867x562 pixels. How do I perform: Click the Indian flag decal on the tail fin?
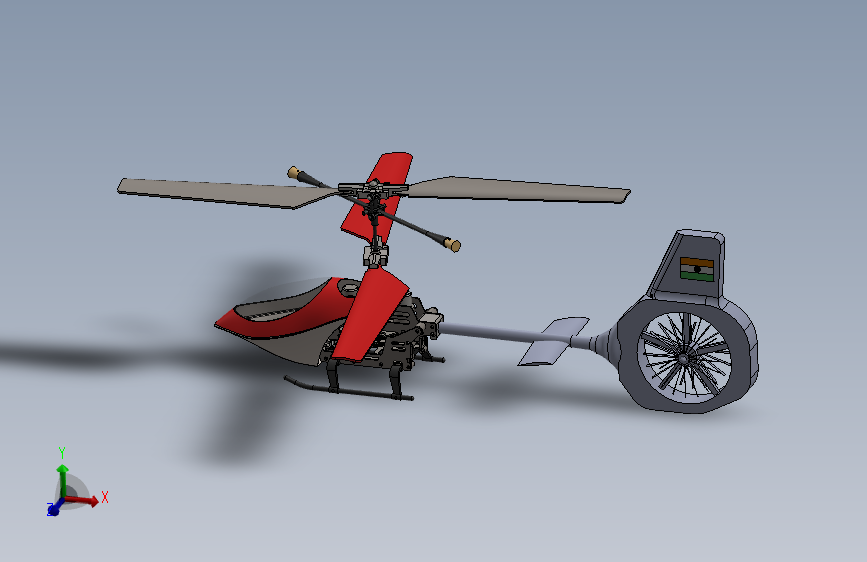point(697,269)
